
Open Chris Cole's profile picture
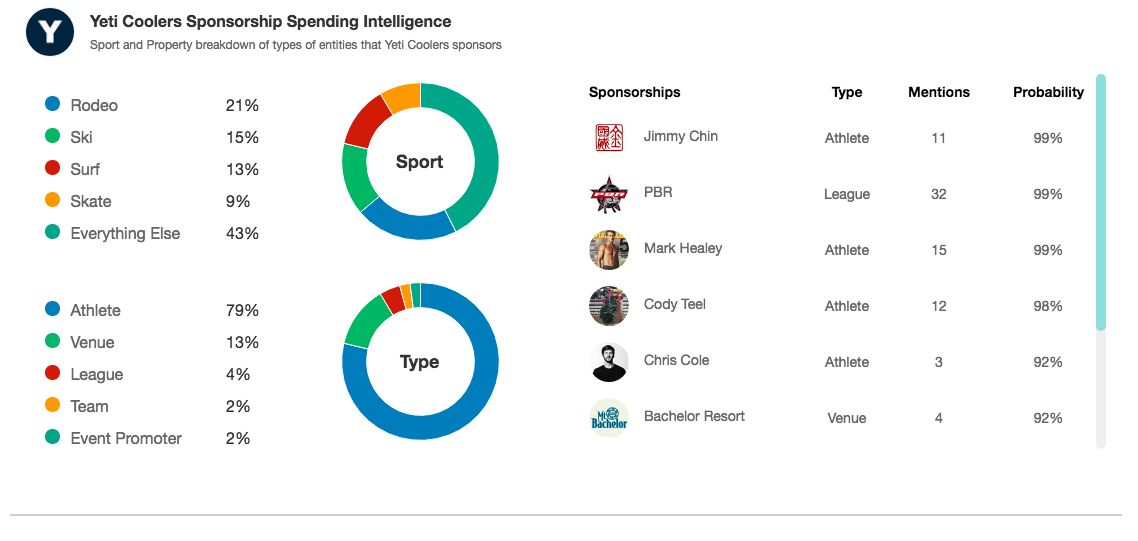click(609, 362)
